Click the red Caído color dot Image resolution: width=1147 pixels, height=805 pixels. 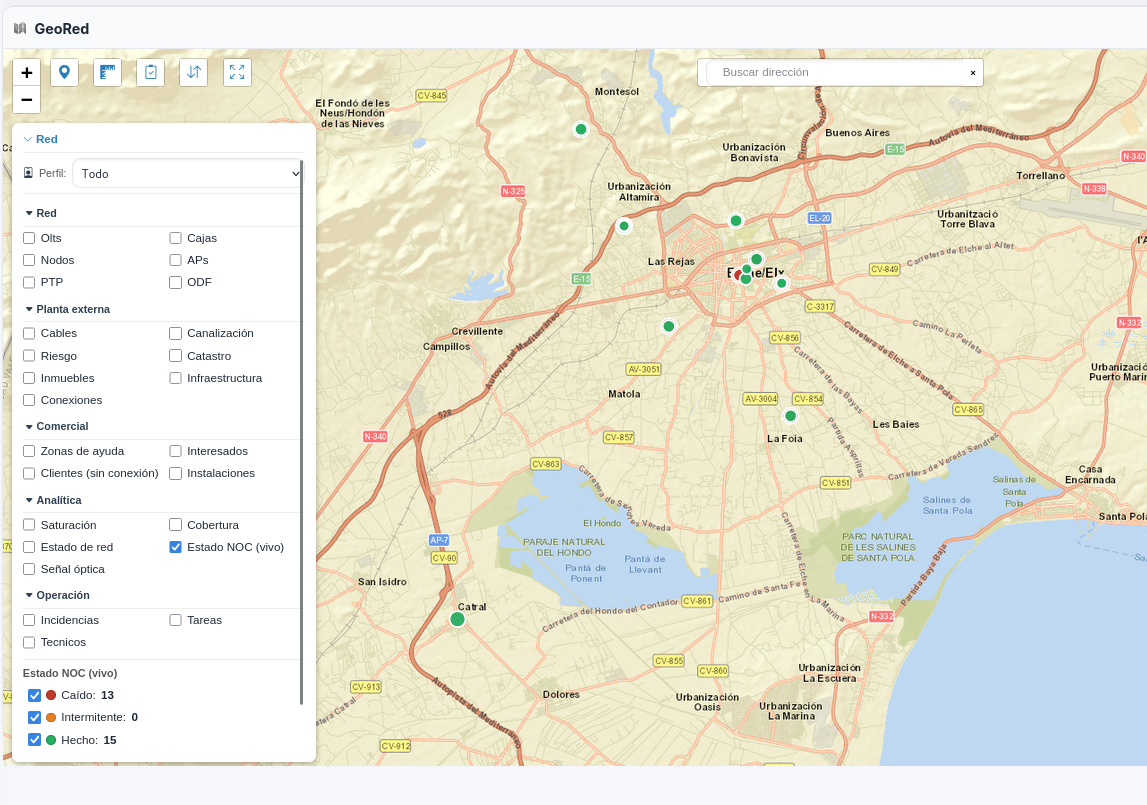51,695
